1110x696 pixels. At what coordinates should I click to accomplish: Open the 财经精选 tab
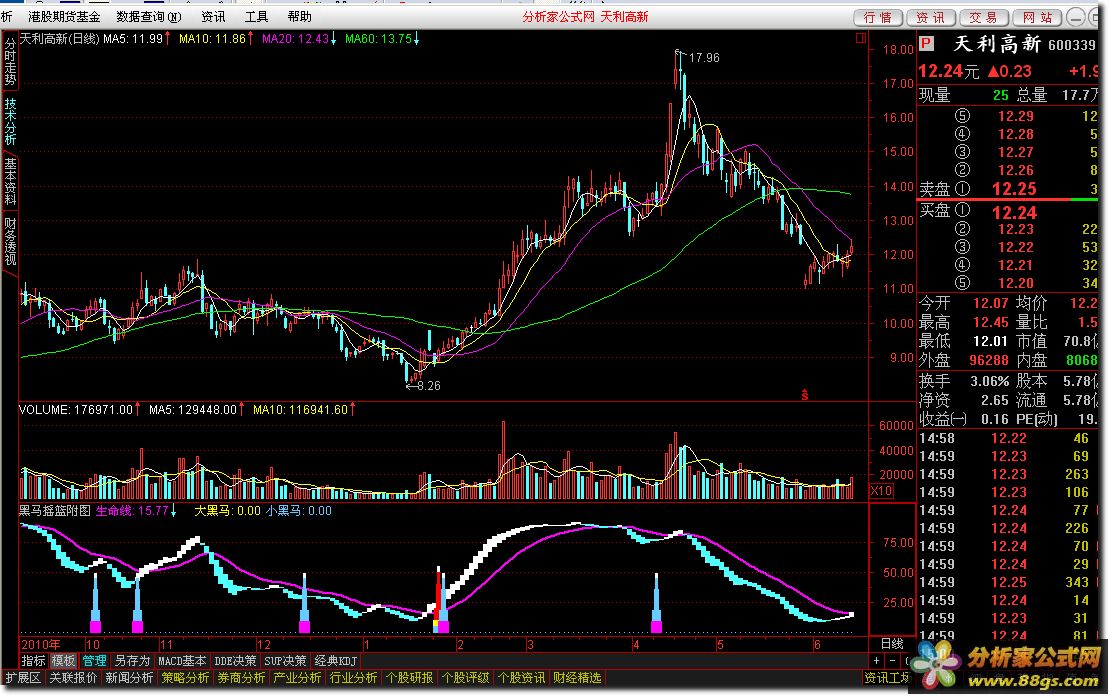577,678
